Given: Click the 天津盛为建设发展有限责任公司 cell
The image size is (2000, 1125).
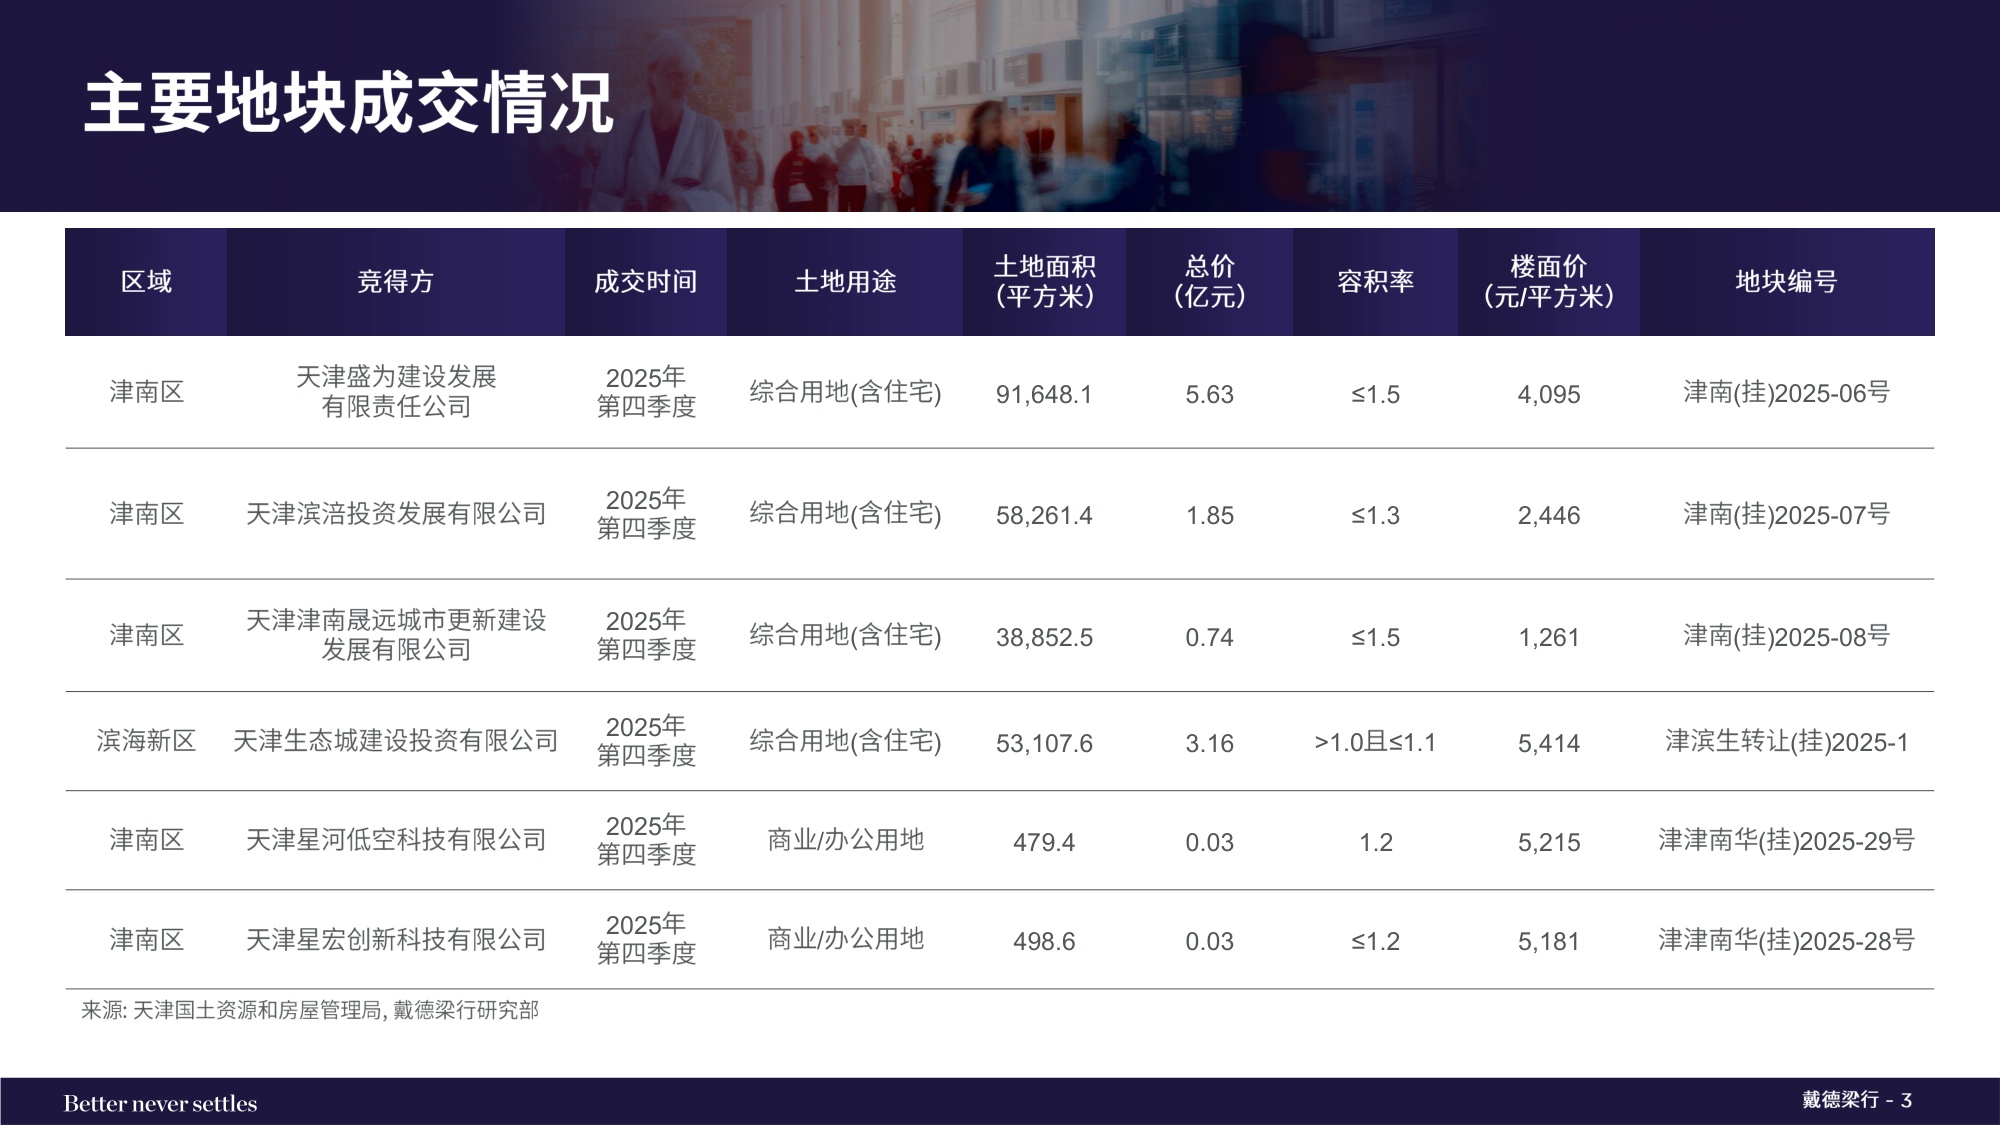Looking at the screenshot, I should (396, 392).
